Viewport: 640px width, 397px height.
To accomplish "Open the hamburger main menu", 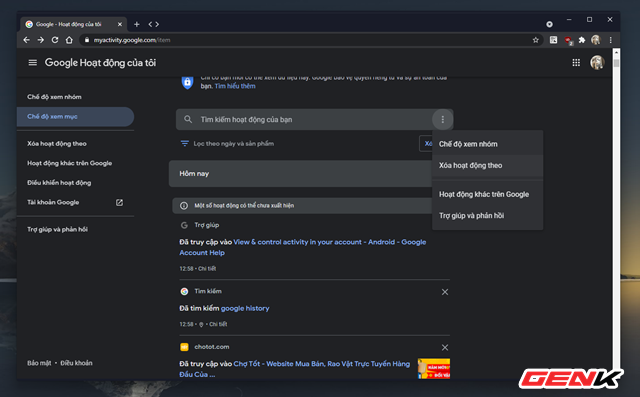I will tap(33, 62).
